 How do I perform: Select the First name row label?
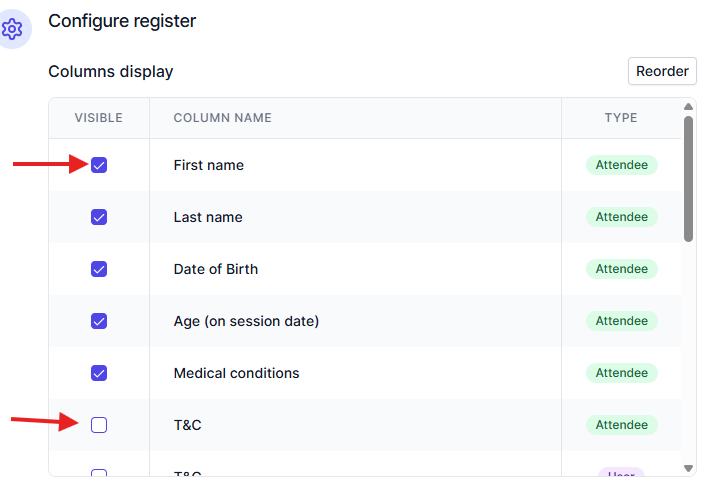[208, 165]
